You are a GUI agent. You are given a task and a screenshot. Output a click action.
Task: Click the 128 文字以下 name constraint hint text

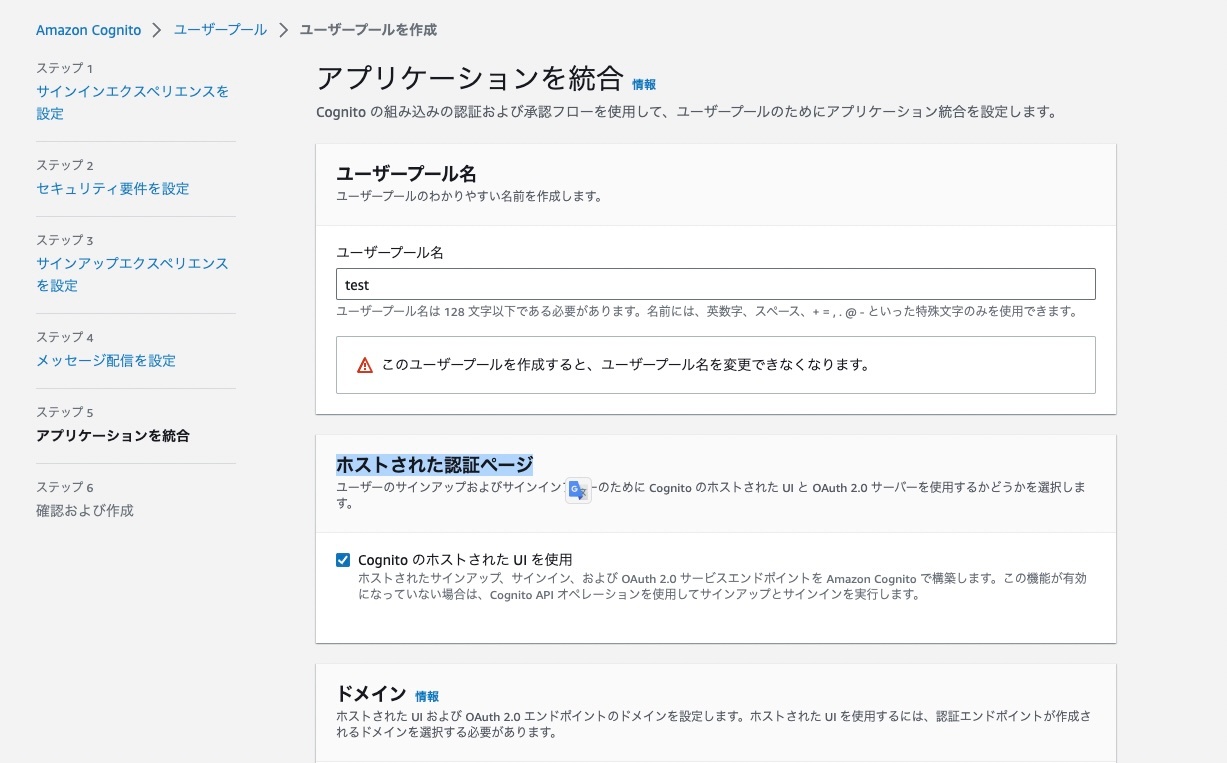point(706,312)
